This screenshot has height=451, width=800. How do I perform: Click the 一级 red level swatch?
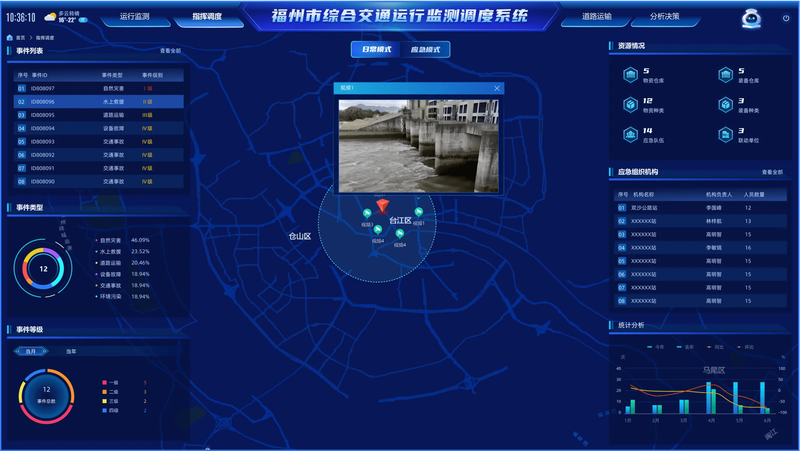[105, 383]
